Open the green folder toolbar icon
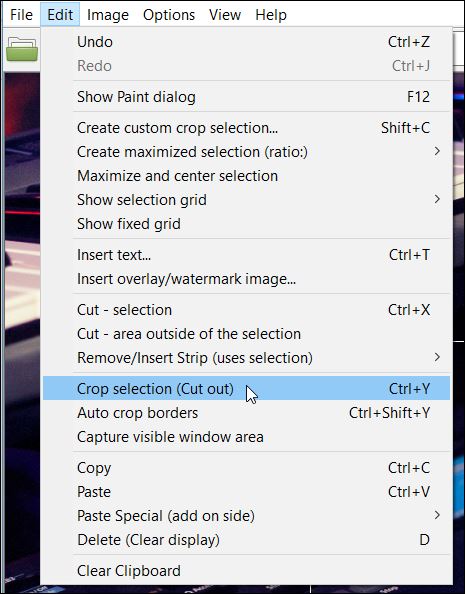 click(22, 49)
